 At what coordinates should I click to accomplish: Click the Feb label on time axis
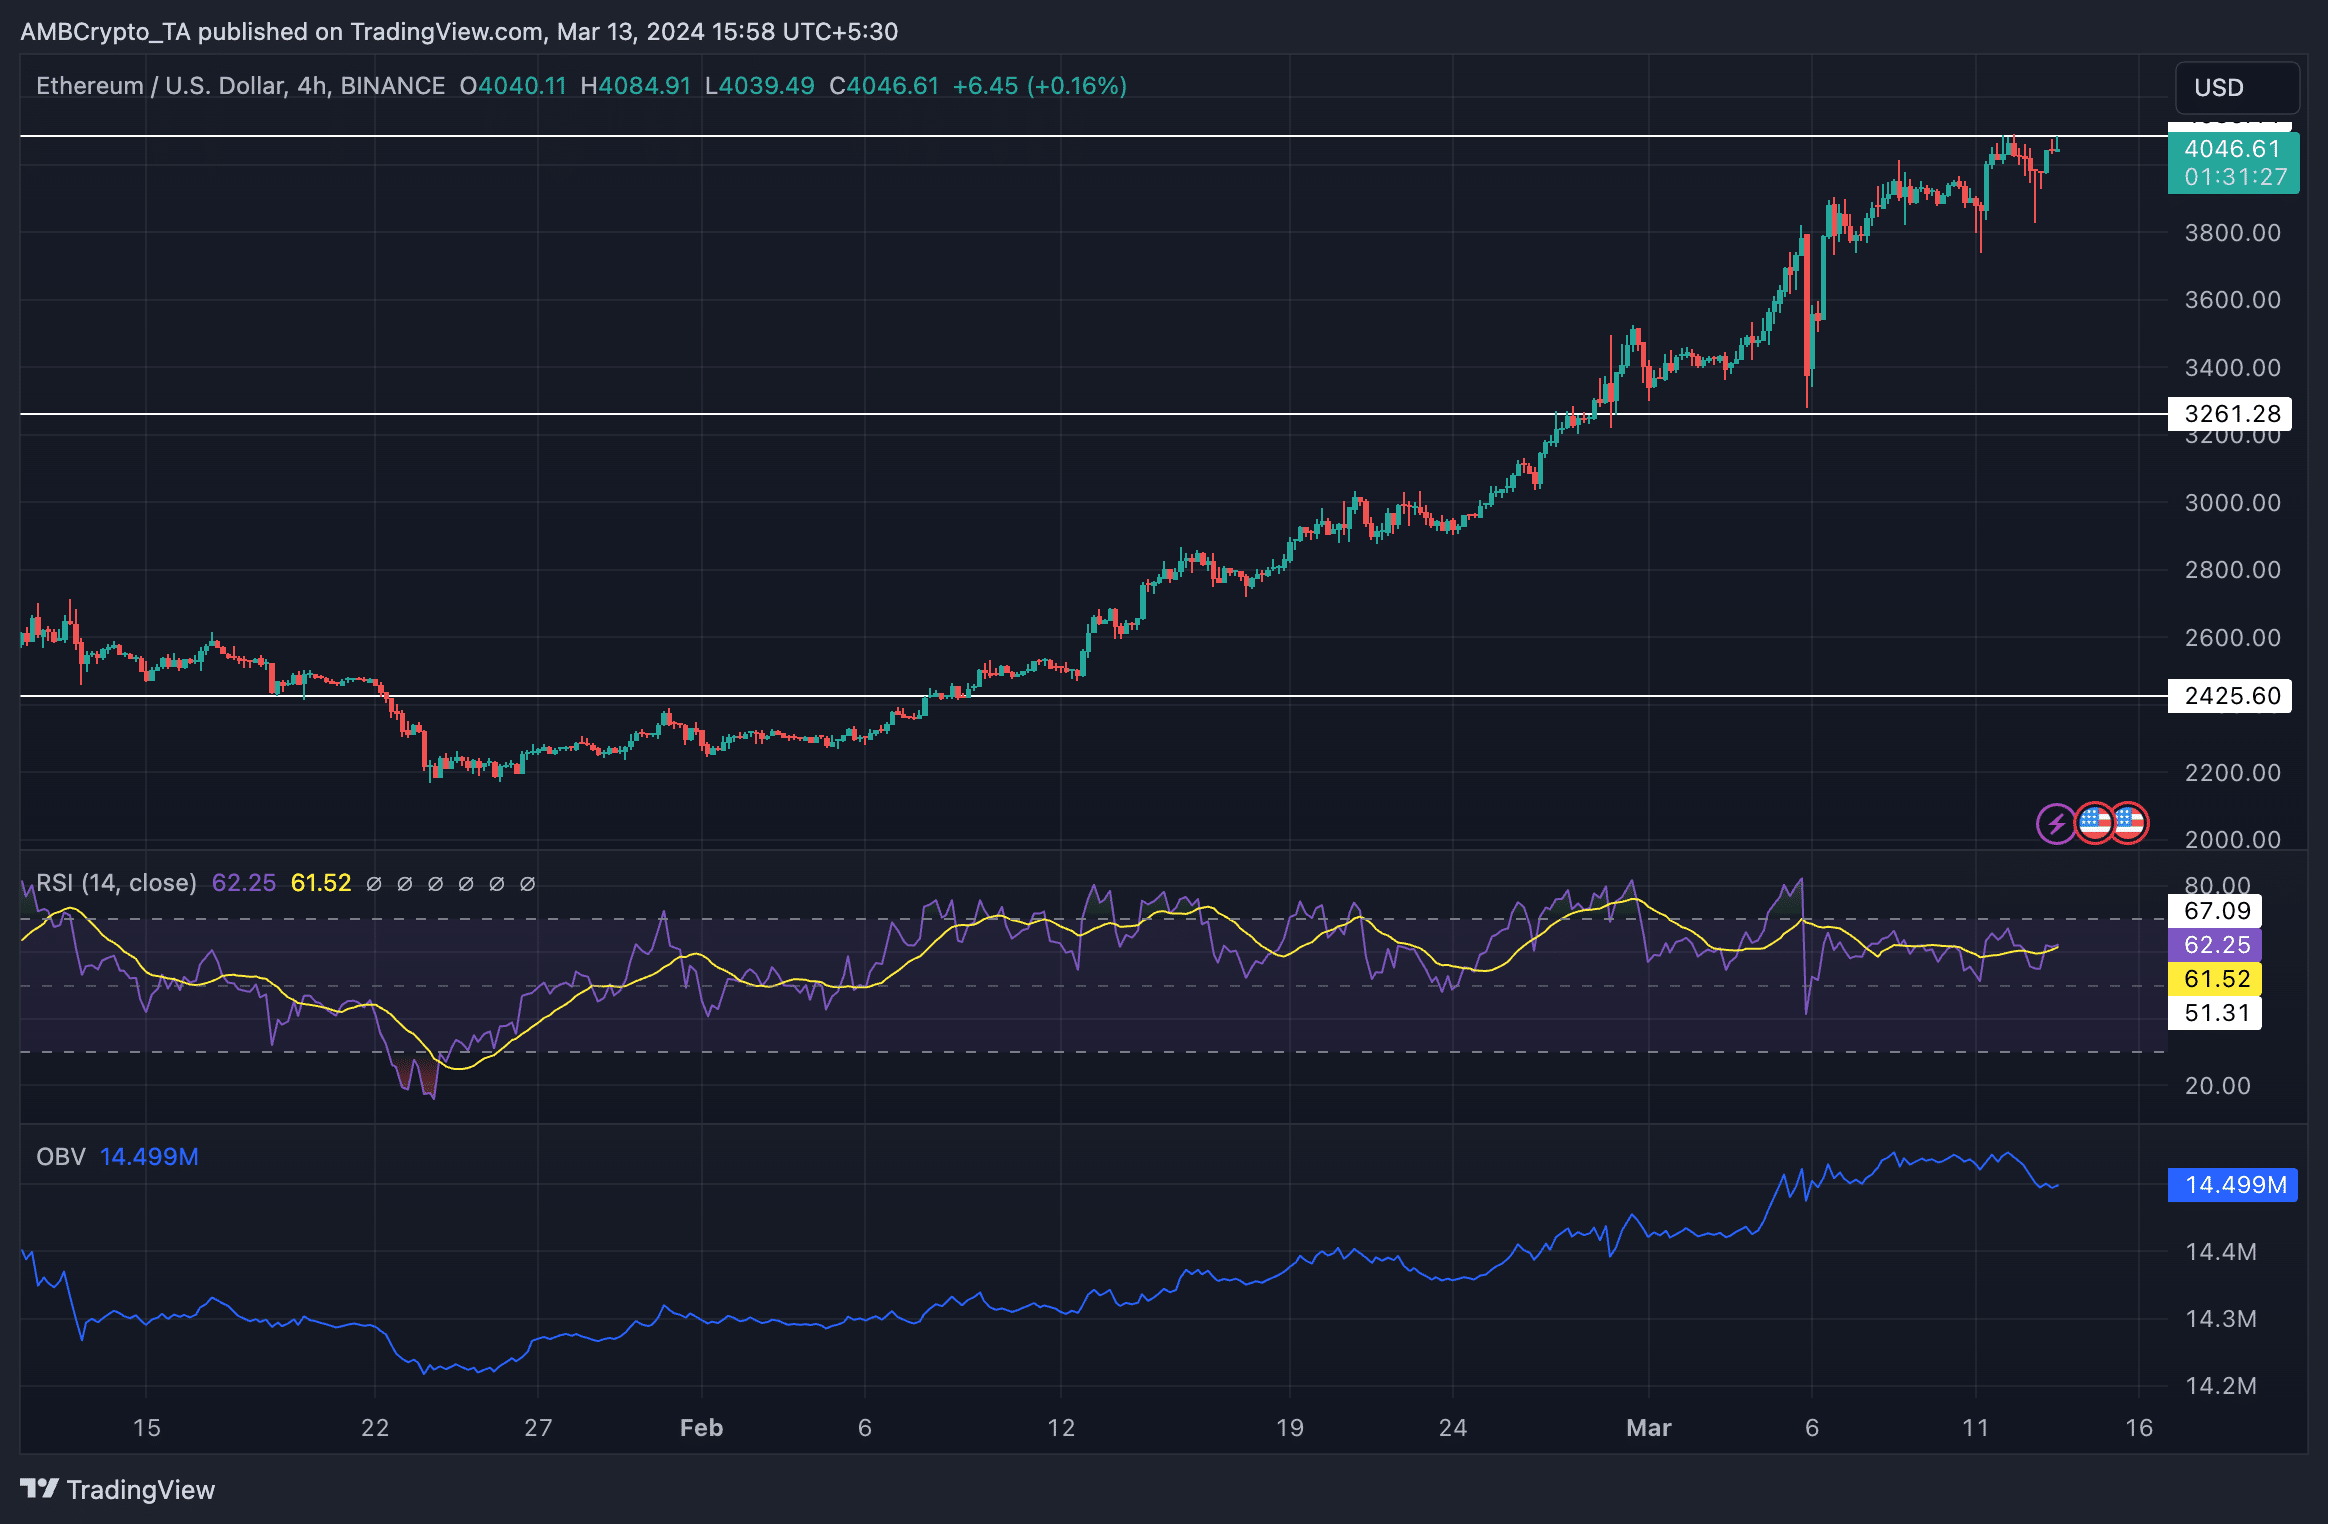pos(701,1428)
